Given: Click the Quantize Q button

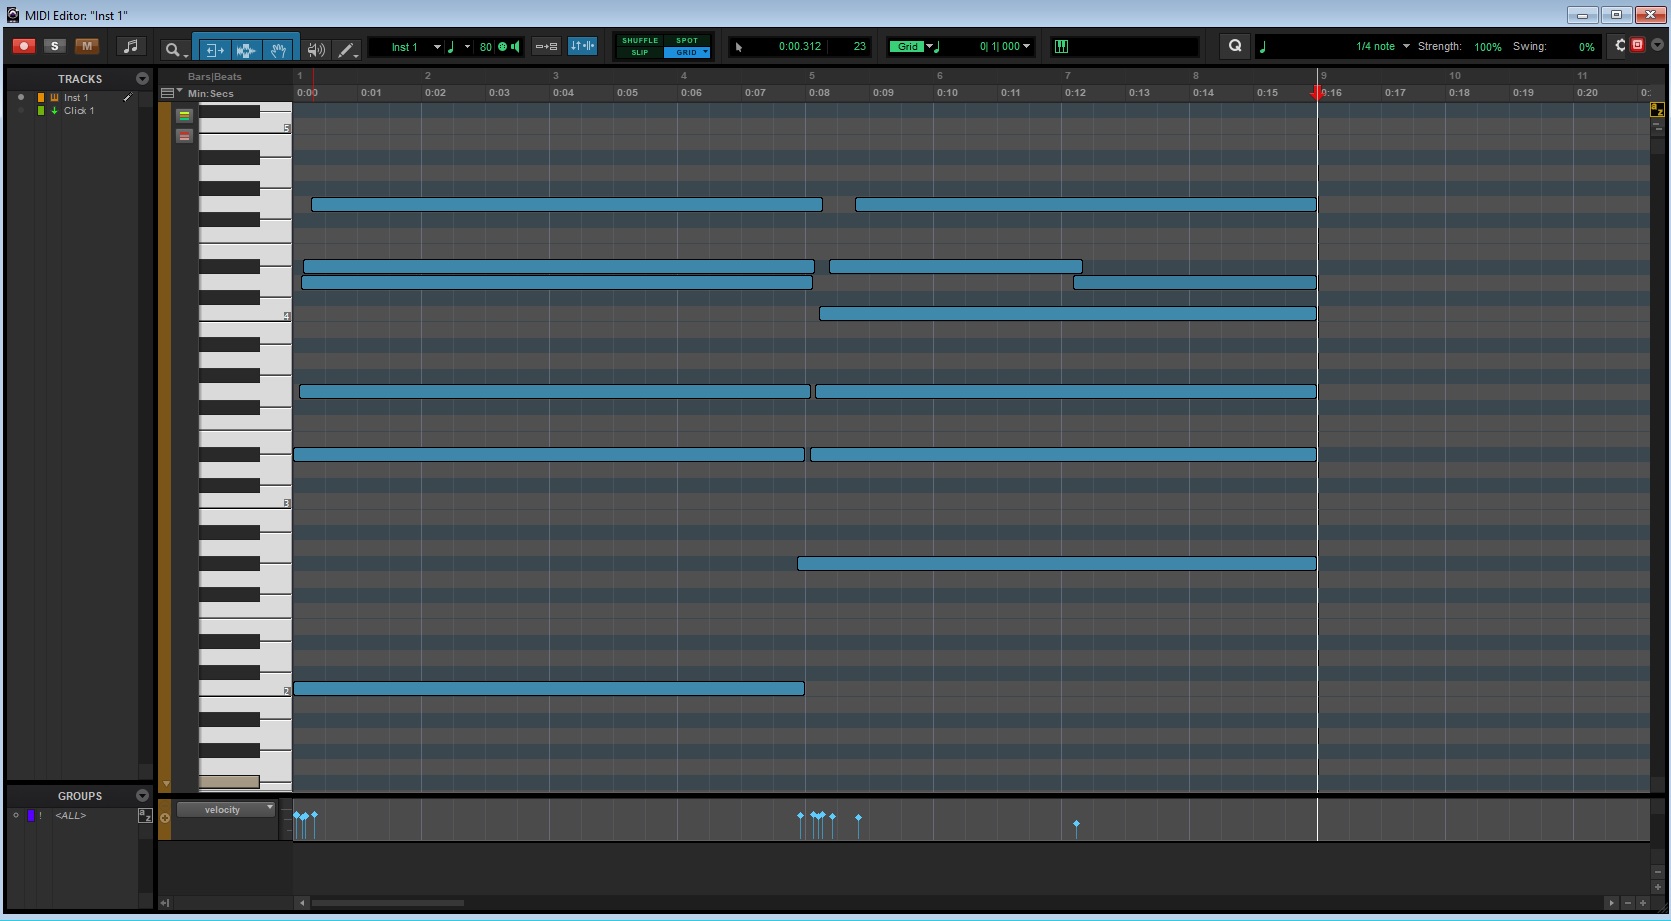Looking at the screenshot, I should pyautogui.click(x=1235, y=46).
